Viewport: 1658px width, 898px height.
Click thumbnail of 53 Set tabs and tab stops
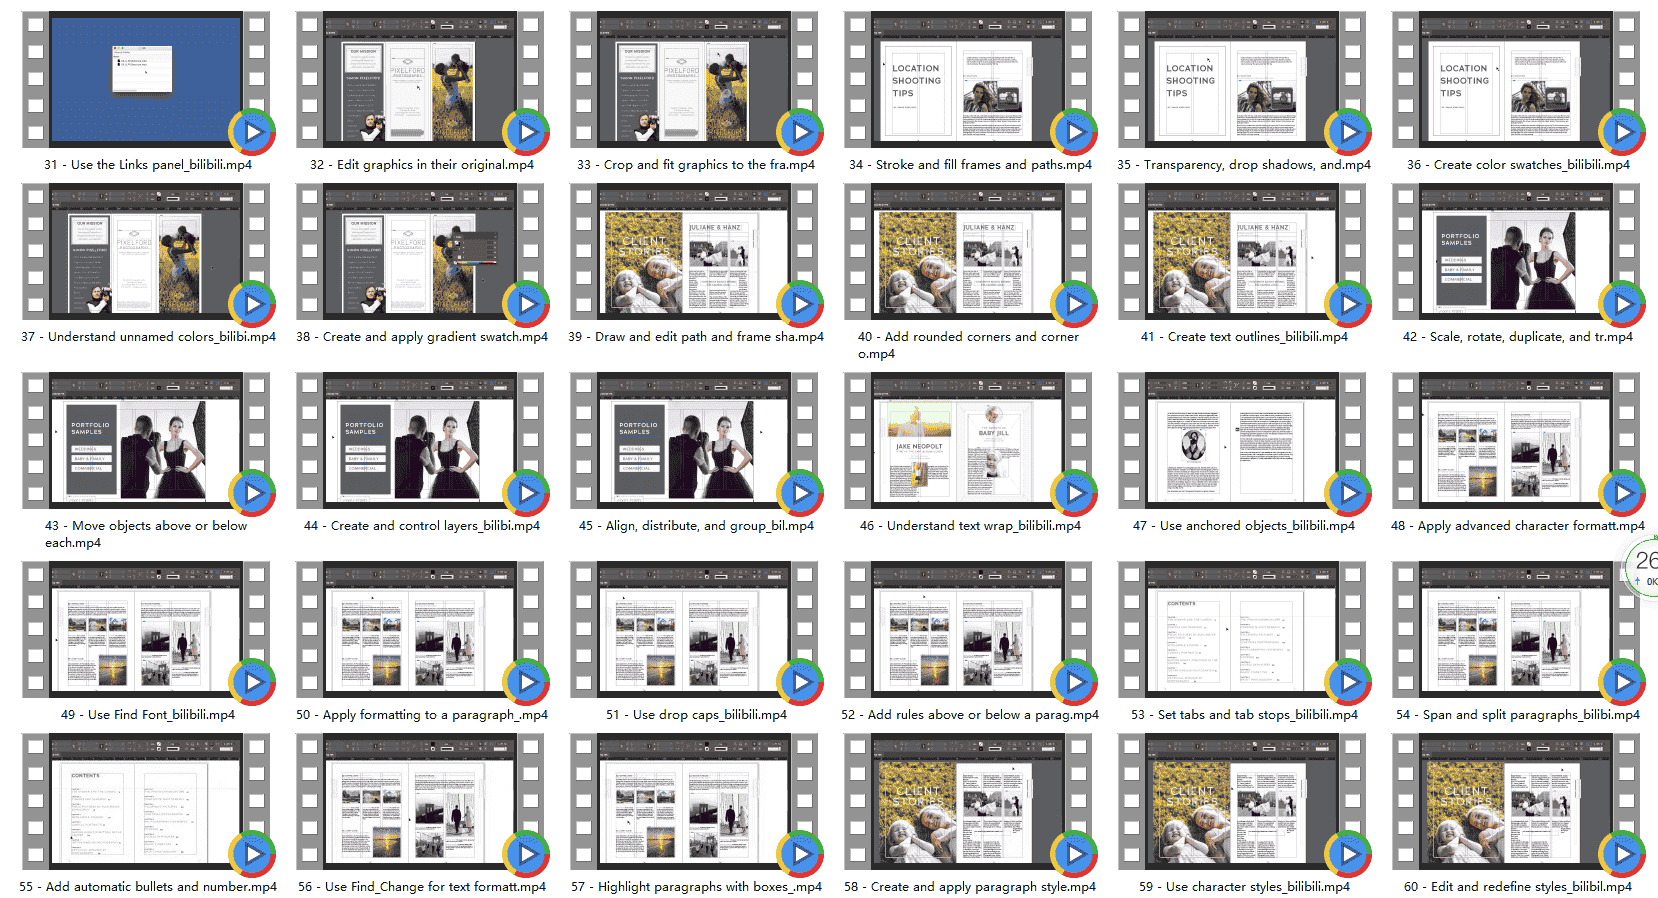point(1242,630)
